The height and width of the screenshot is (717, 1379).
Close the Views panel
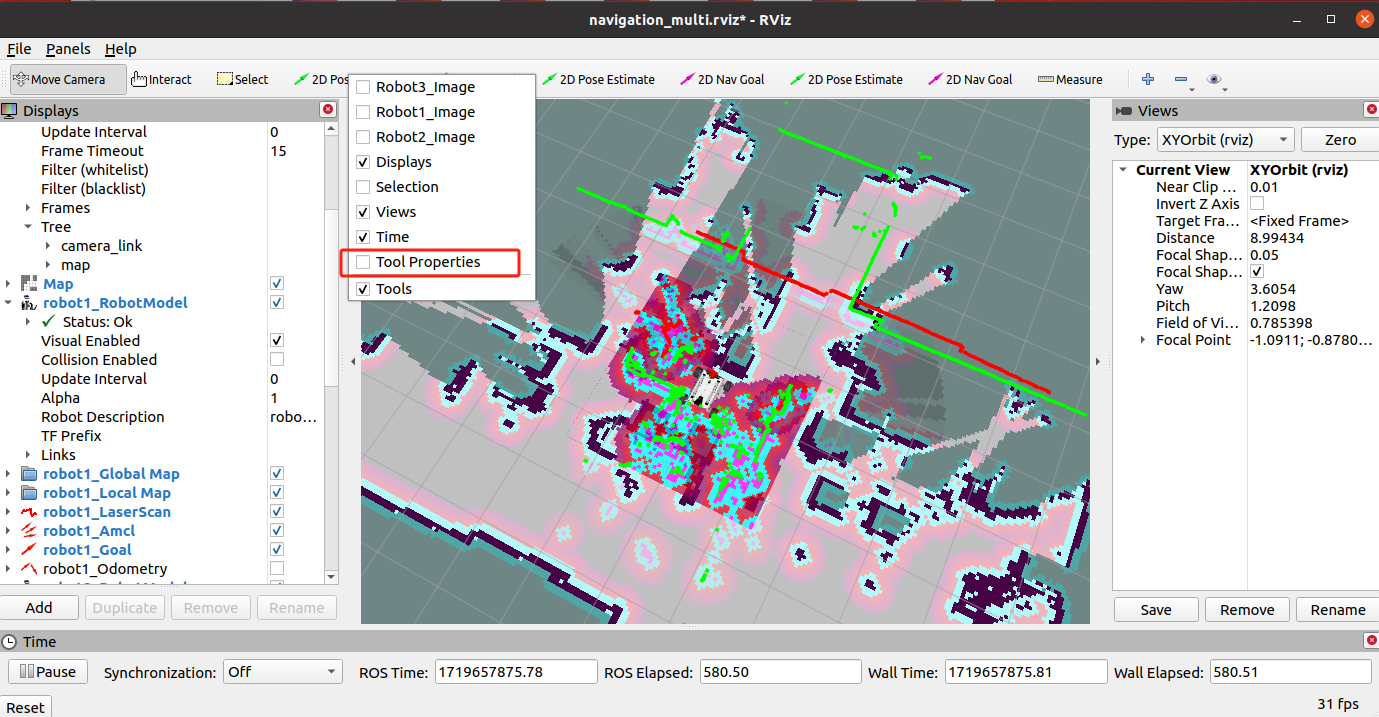[x=1370, y=110]
